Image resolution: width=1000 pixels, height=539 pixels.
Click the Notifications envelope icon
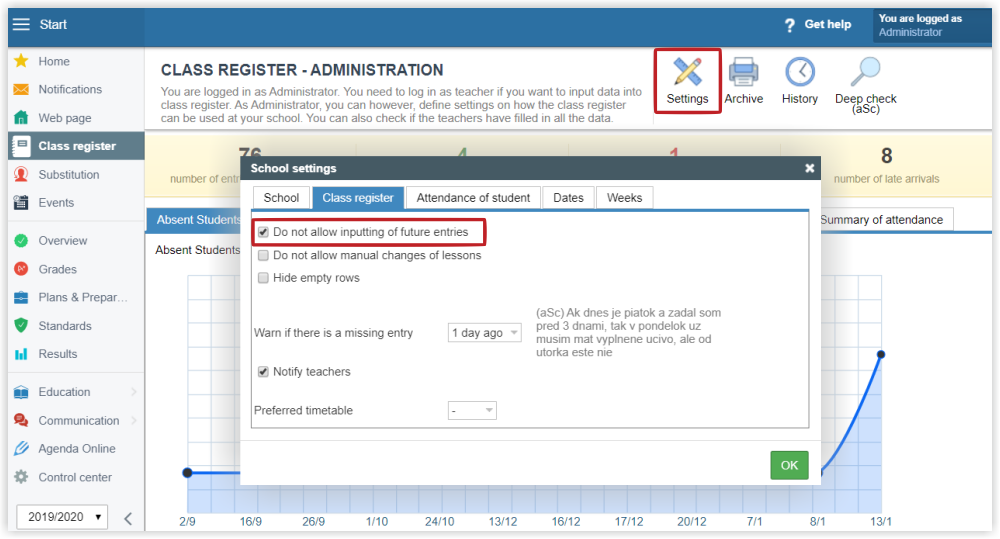pos(21,89)
